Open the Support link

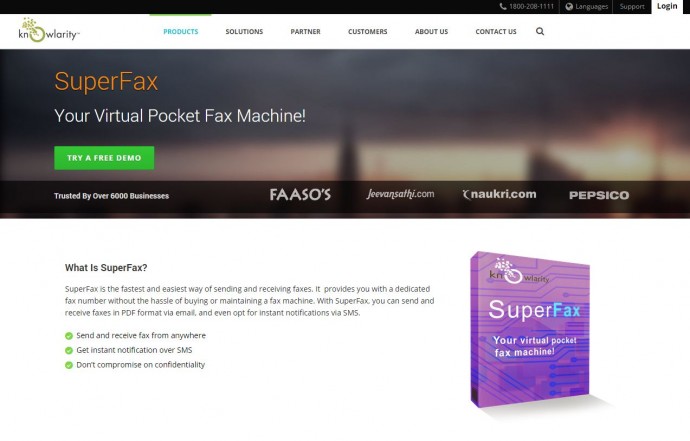point(632,7)
